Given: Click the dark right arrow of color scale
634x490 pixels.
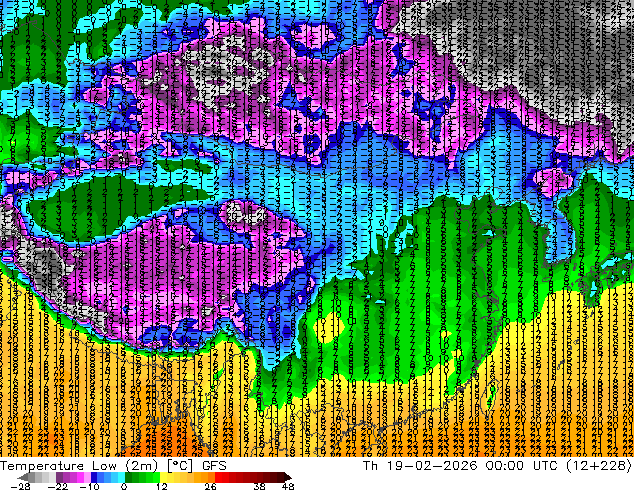Looking at the screenshot, I should tap(288, 477).
